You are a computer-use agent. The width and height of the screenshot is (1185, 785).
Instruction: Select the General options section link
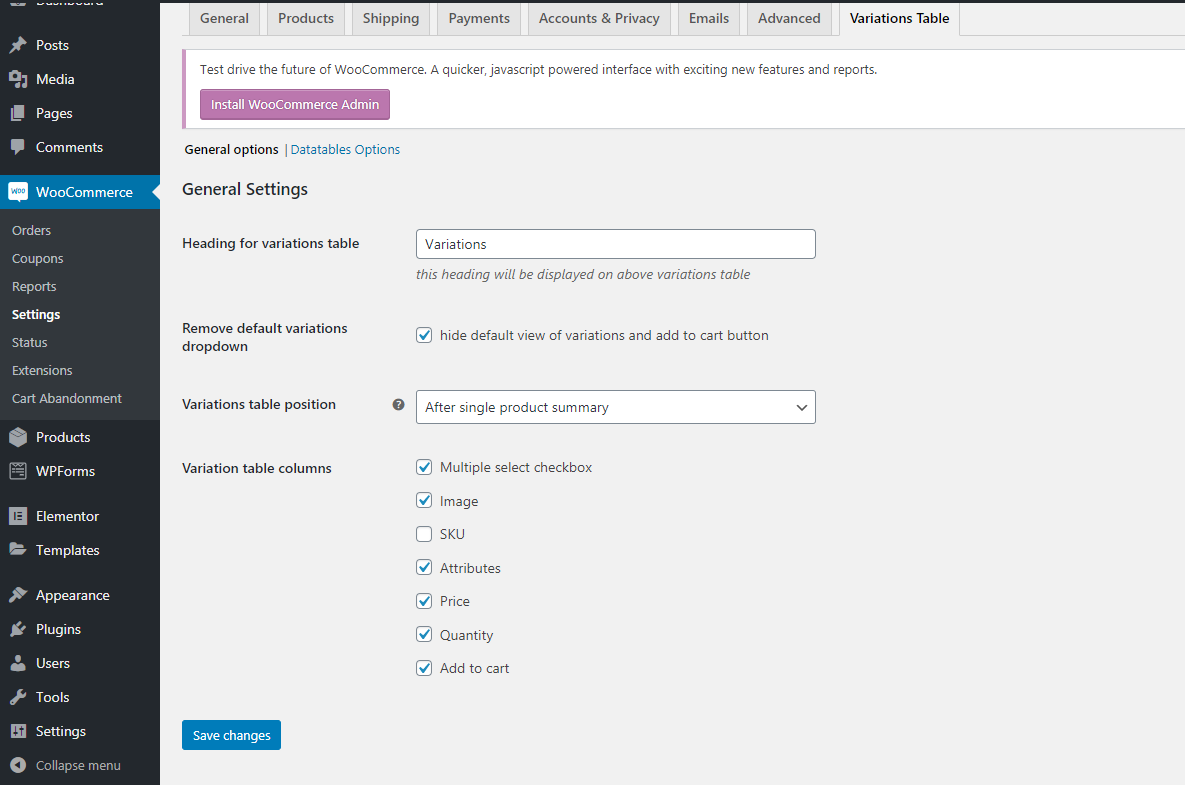pos(231,150)
